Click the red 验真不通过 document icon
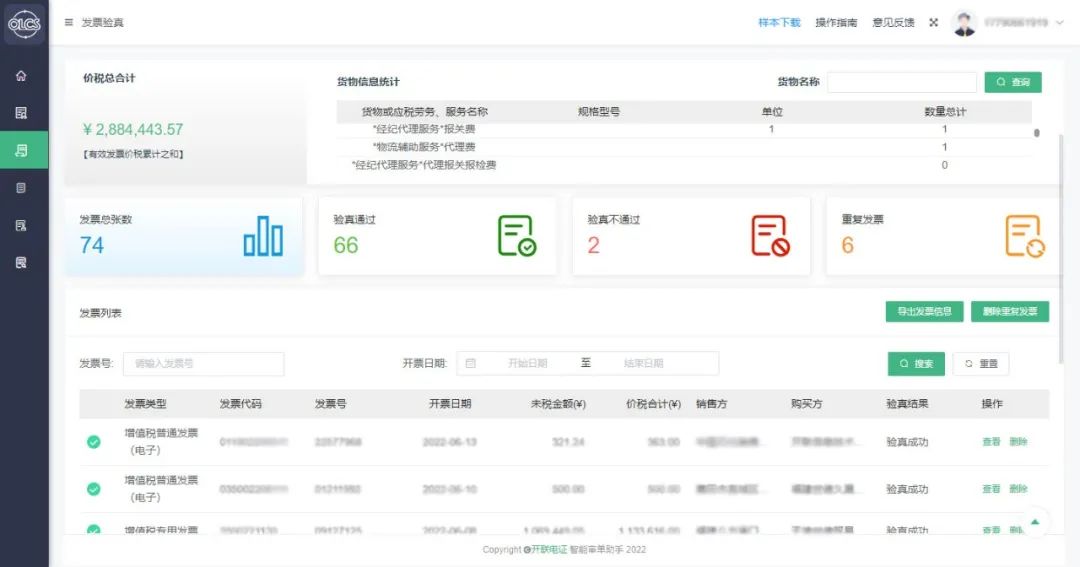This screenshot has width=1080, height=567. [x=770, y=236]
